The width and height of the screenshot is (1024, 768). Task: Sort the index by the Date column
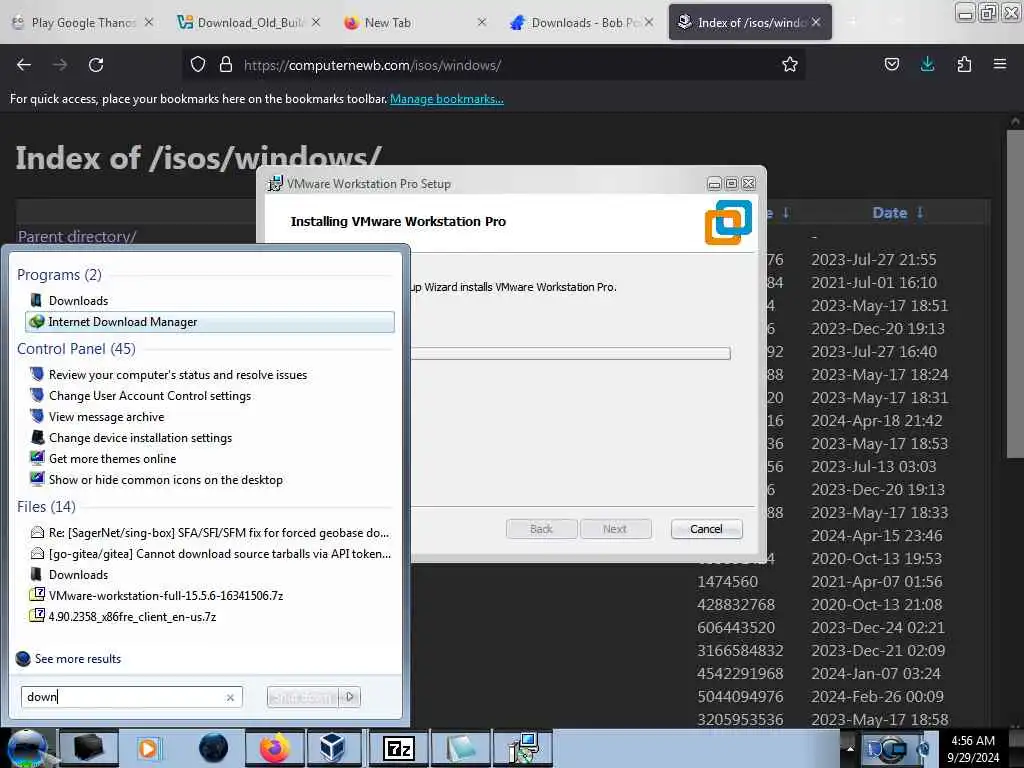(889, 213)
